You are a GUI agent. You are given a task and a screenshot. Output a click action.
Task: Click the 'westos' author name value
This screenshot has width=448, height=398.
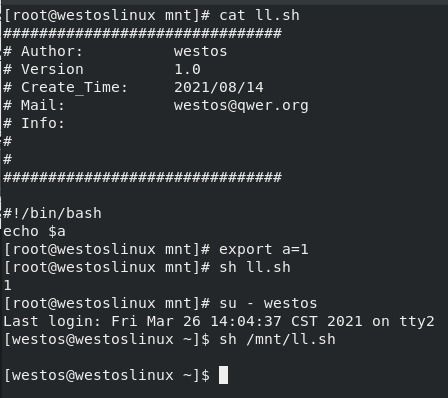[x=200, y=51]
